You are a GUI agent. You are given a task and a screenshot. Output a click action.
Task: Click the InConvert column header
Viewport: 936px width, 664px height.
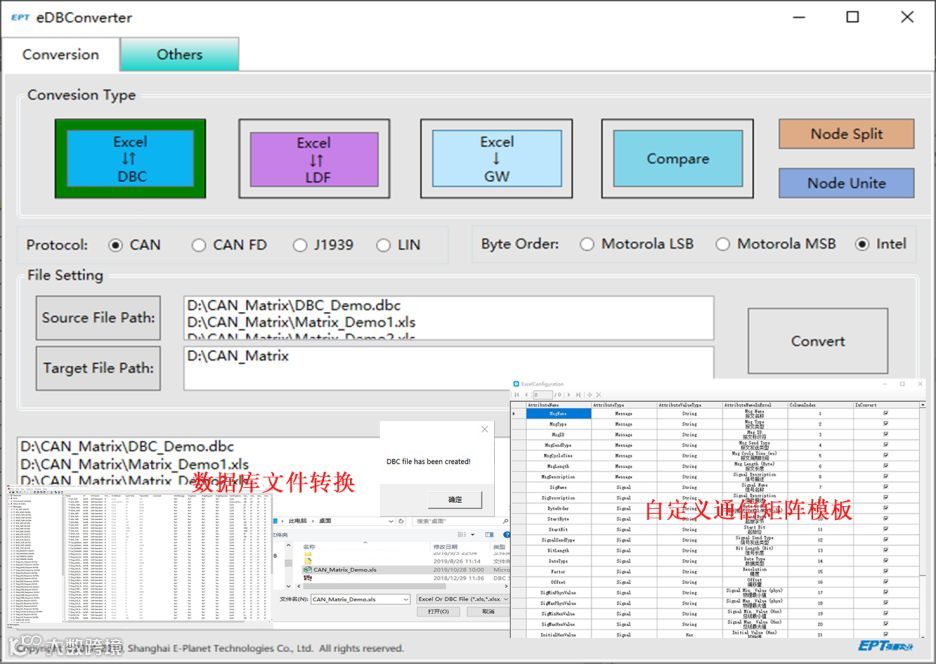pyautogui.click(x=886, y=405)
